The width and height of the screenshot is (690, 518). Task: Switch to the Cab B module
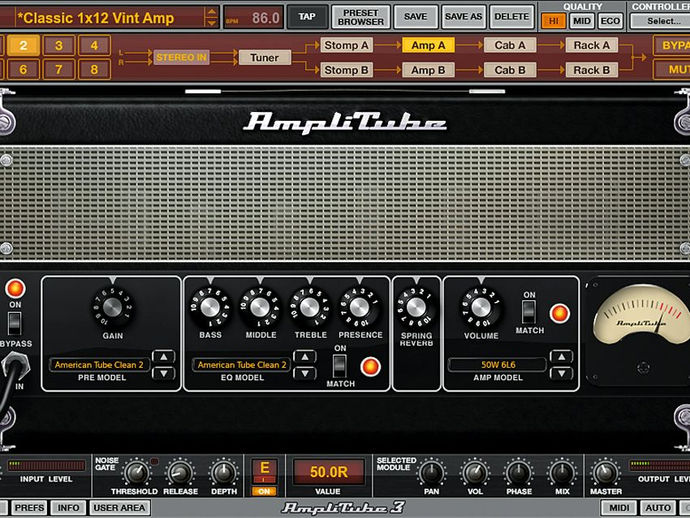[510, 70]
